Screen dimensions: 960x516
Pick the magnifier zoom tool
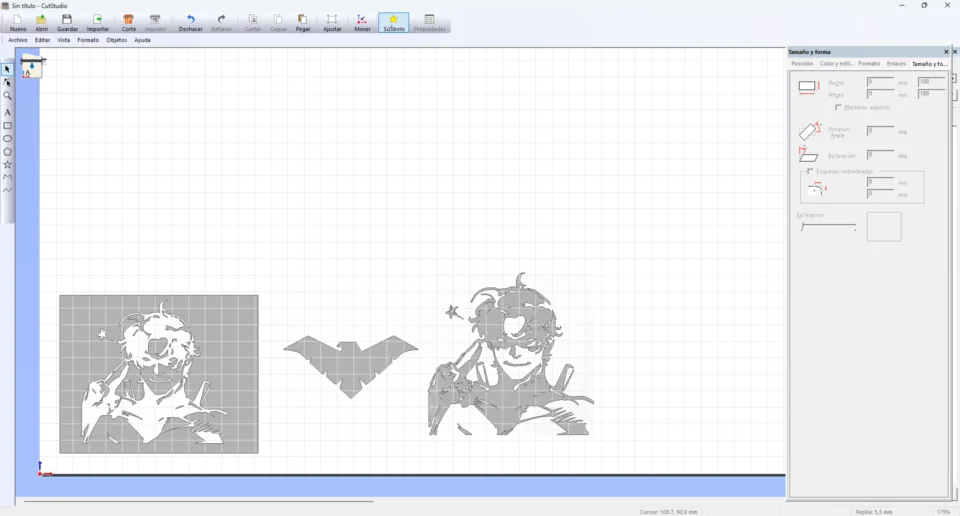pyautogui.click(x=7, y=95)
